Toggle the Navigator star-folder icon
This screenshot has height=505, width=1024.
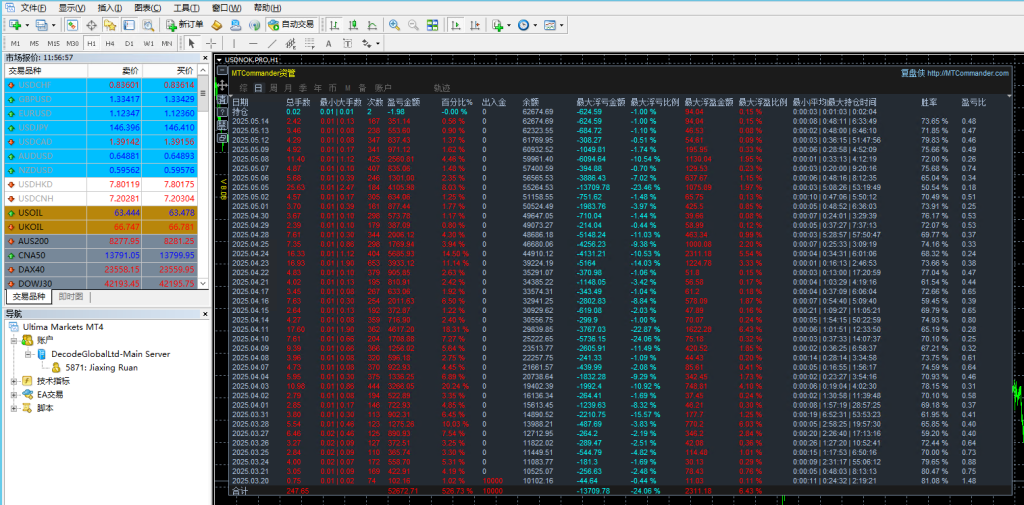(110, 25)
